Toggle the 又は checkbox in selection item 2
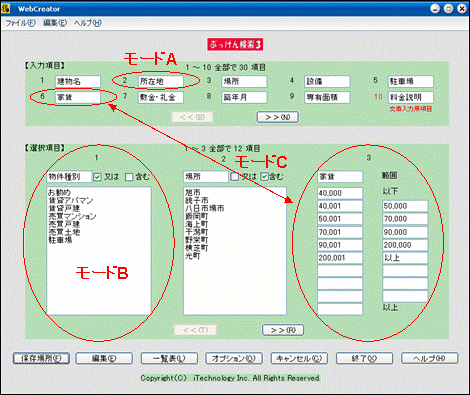The height and width of the screenshot is (395, 470). point(235,177)
